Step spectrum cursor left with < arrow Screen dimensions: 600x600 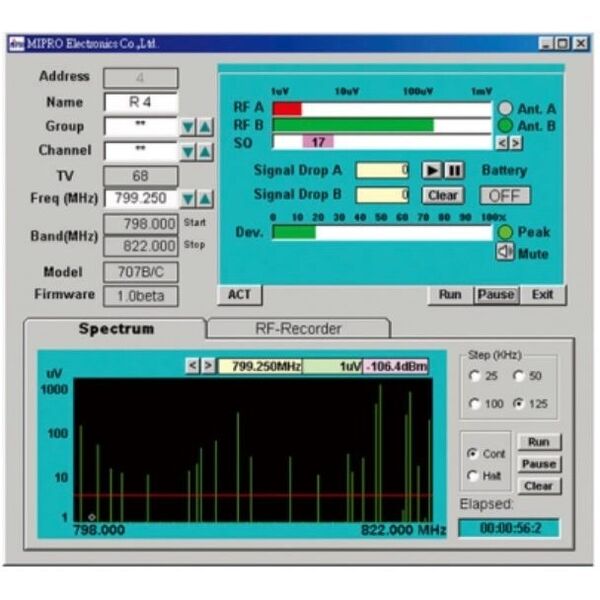click(193, 366)
